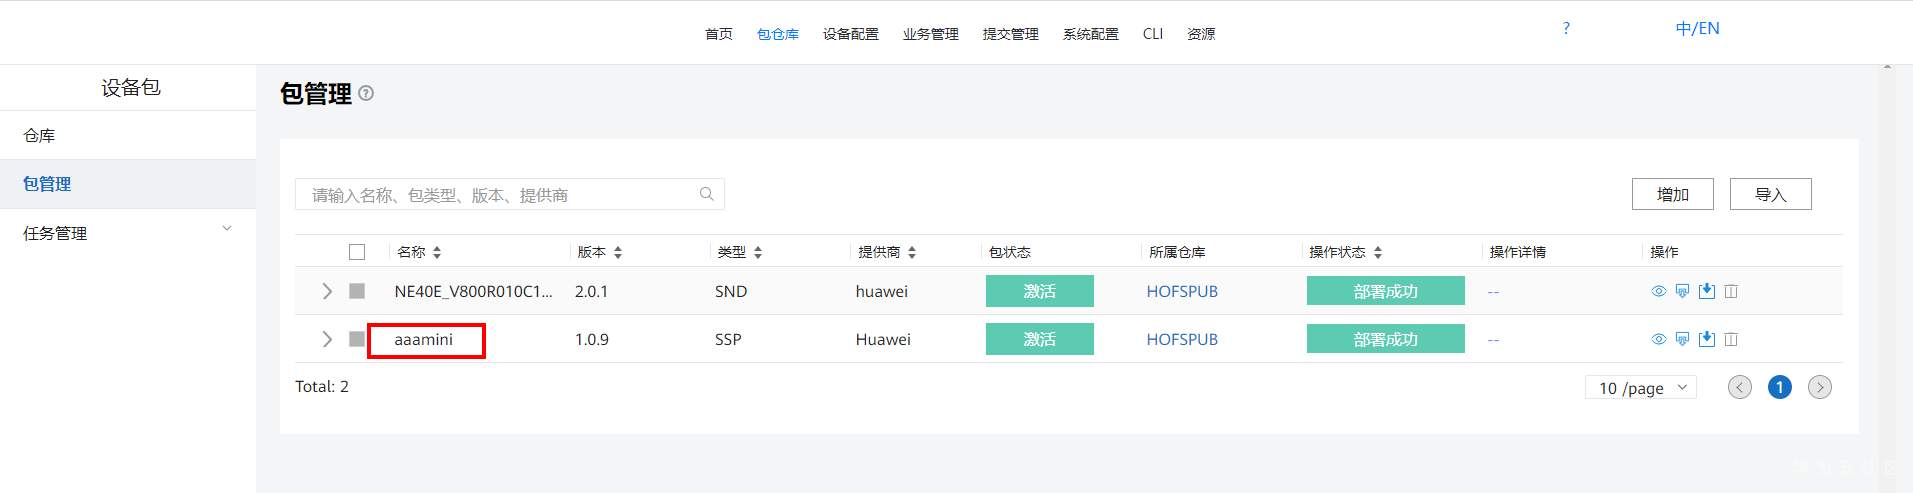Click the trash icon in the NE40E row
1913x493 pixels.
(1731, 291)
